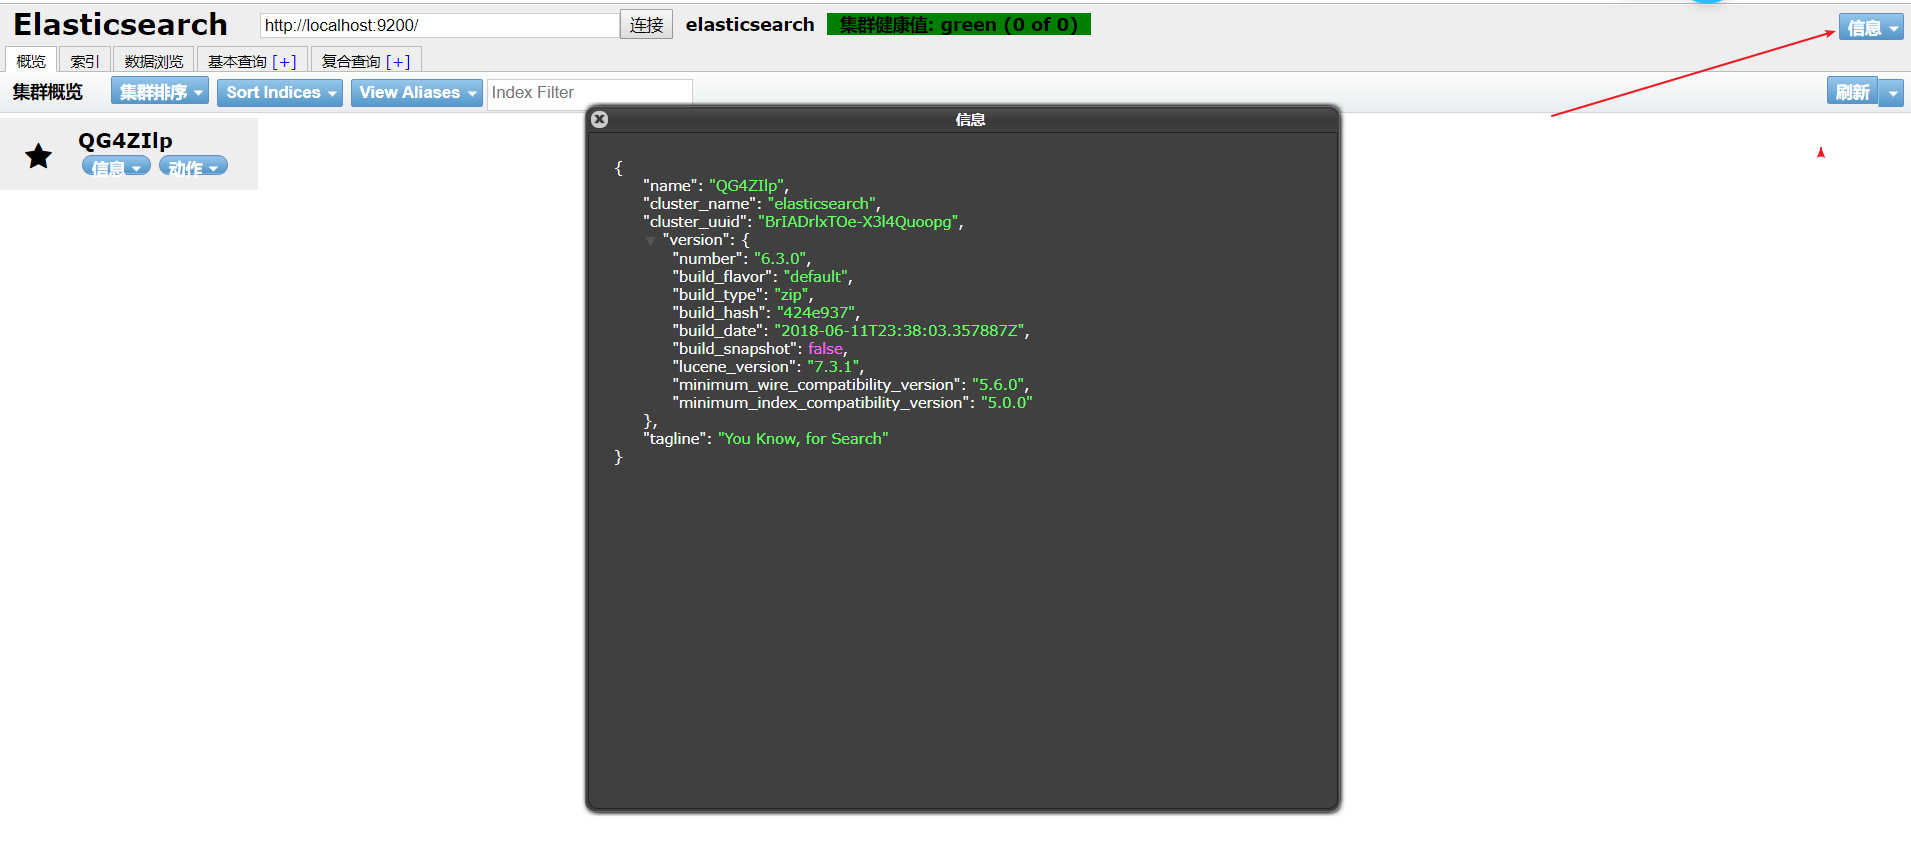The height and width of the screenshot is (844, 1911).
Task: Focus the connection URL field
Action: (x=439, y=25)
